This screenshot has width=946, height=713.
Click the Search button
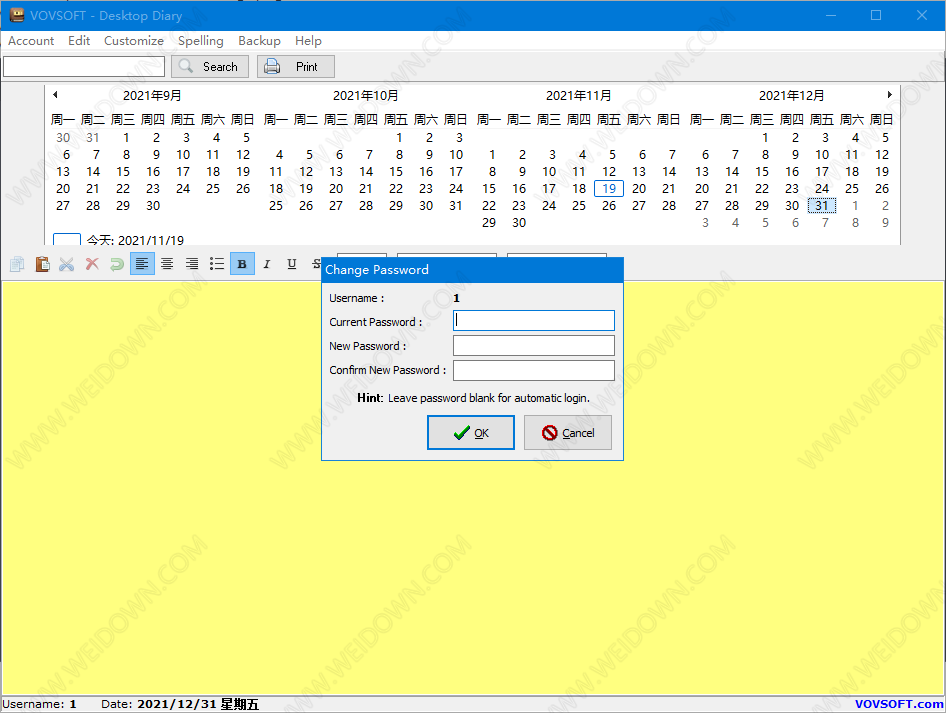(210, 66)
